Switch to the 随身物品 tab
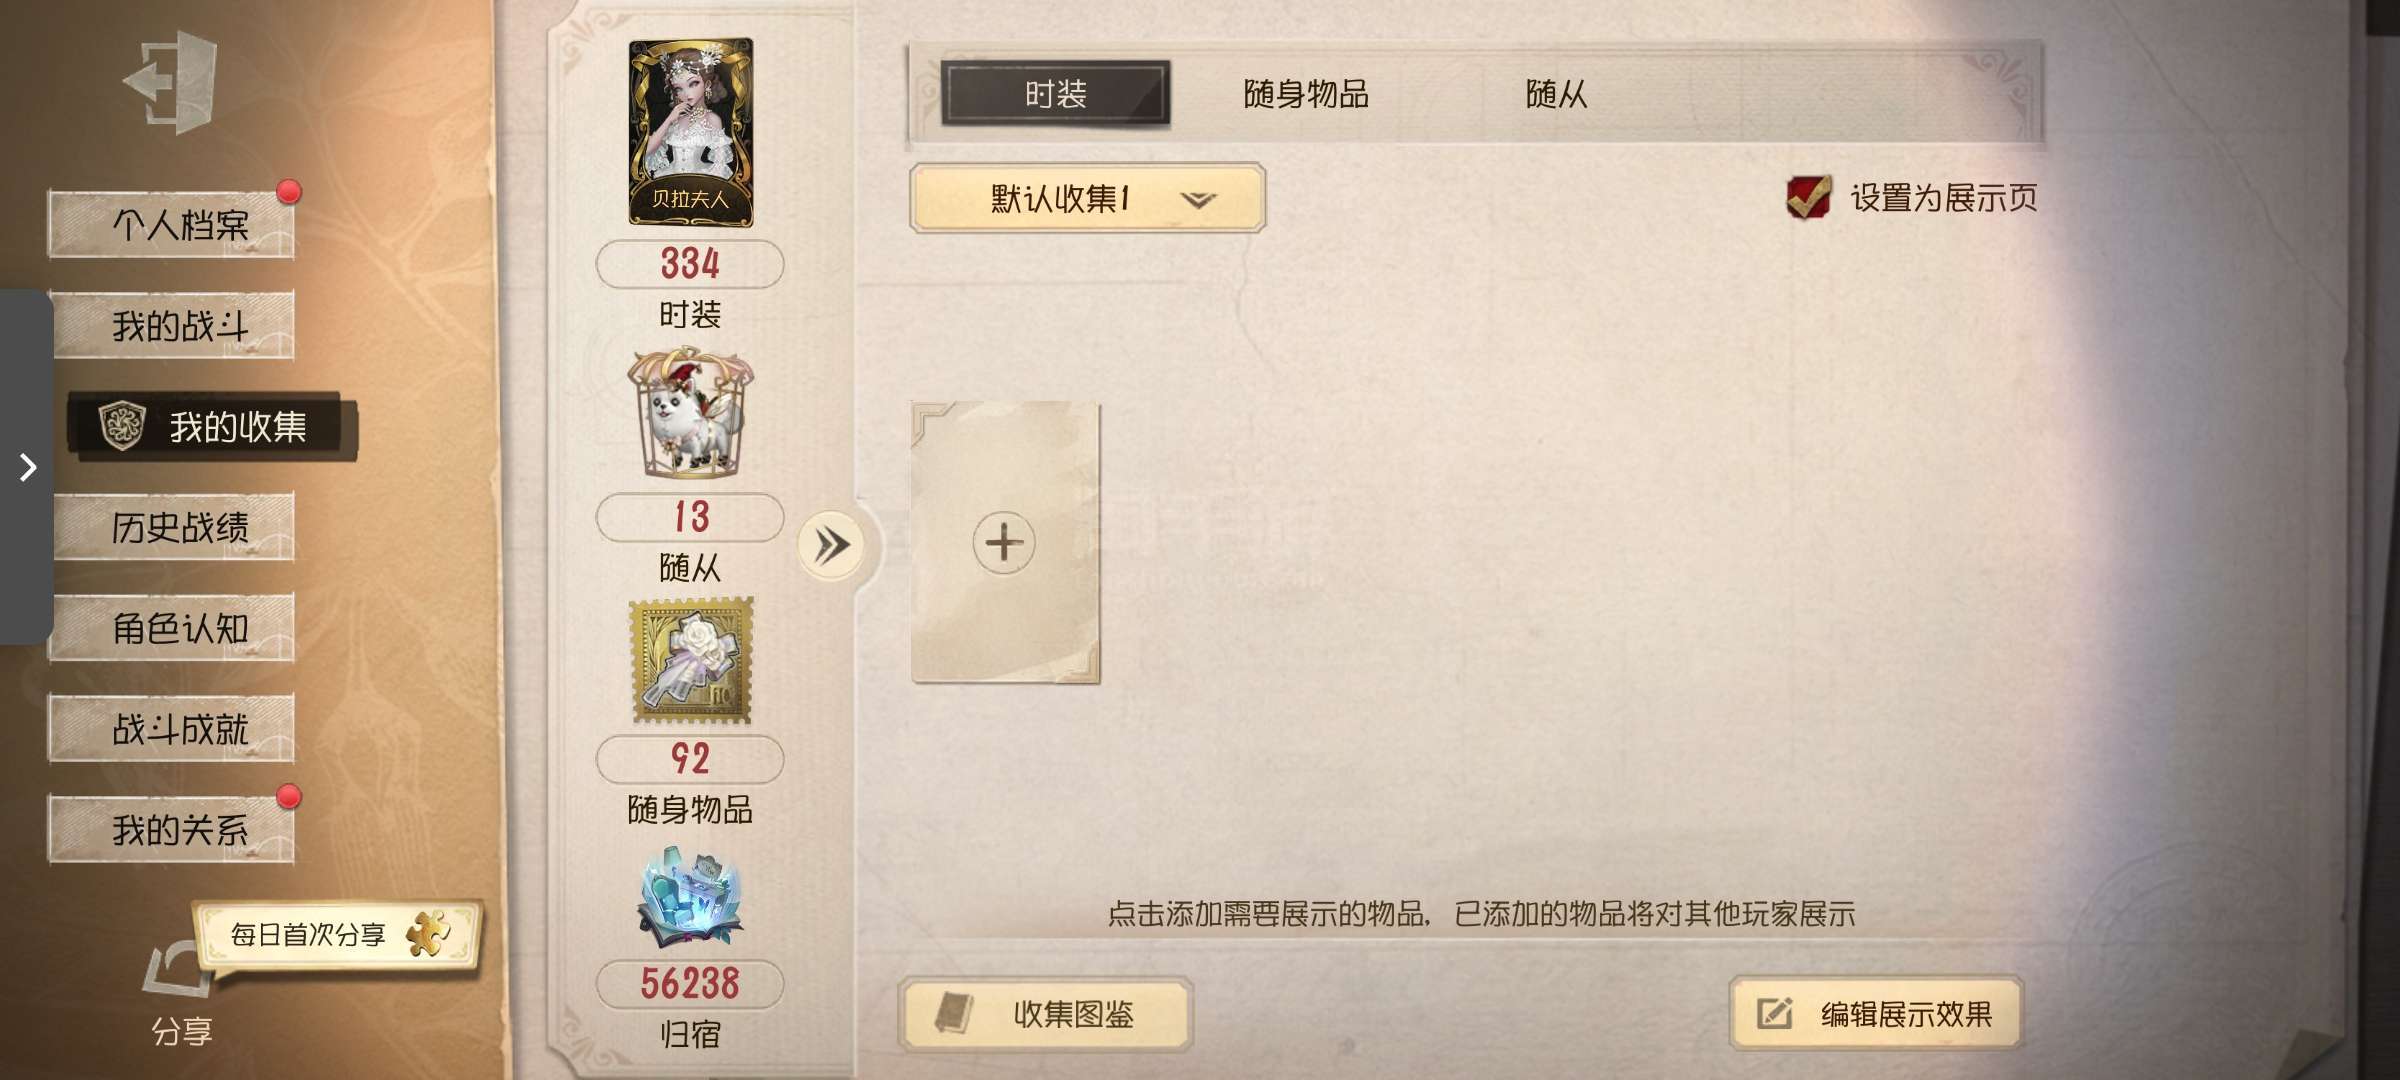 click(1305, 94)
